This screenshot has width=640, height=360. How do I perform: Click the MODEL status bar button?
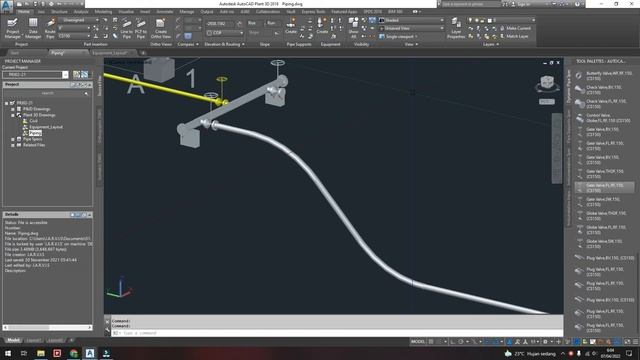pos(418,342)
